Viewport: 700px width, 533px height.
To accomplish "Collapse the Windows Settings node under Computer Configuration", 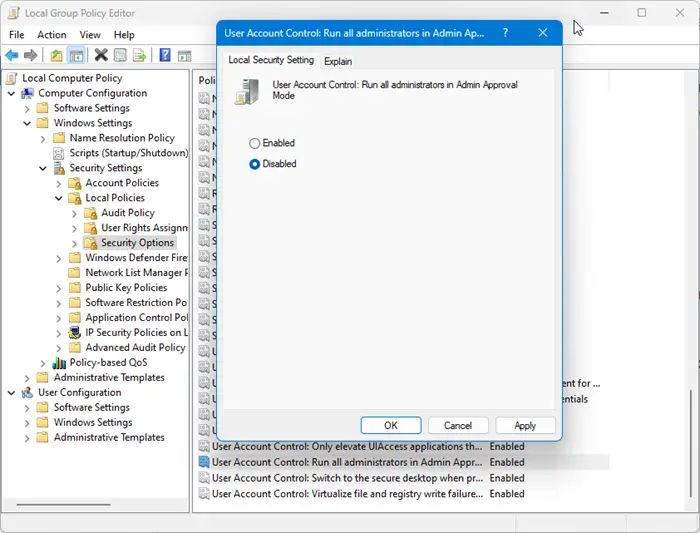I will click(27, 123).
